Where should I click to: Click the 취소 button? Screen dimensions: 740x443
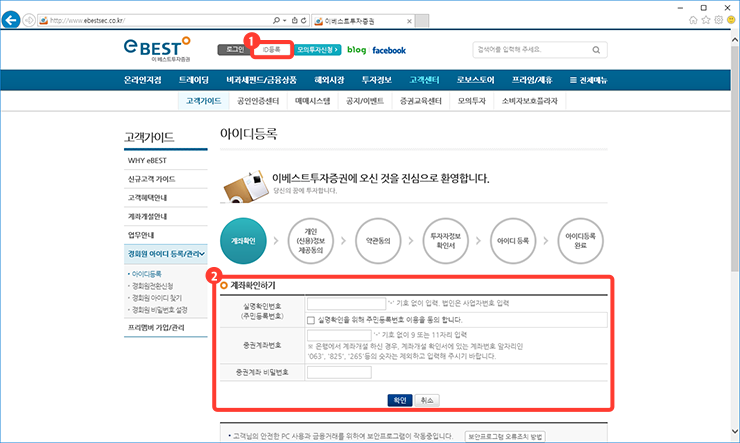tap(427, 400)
